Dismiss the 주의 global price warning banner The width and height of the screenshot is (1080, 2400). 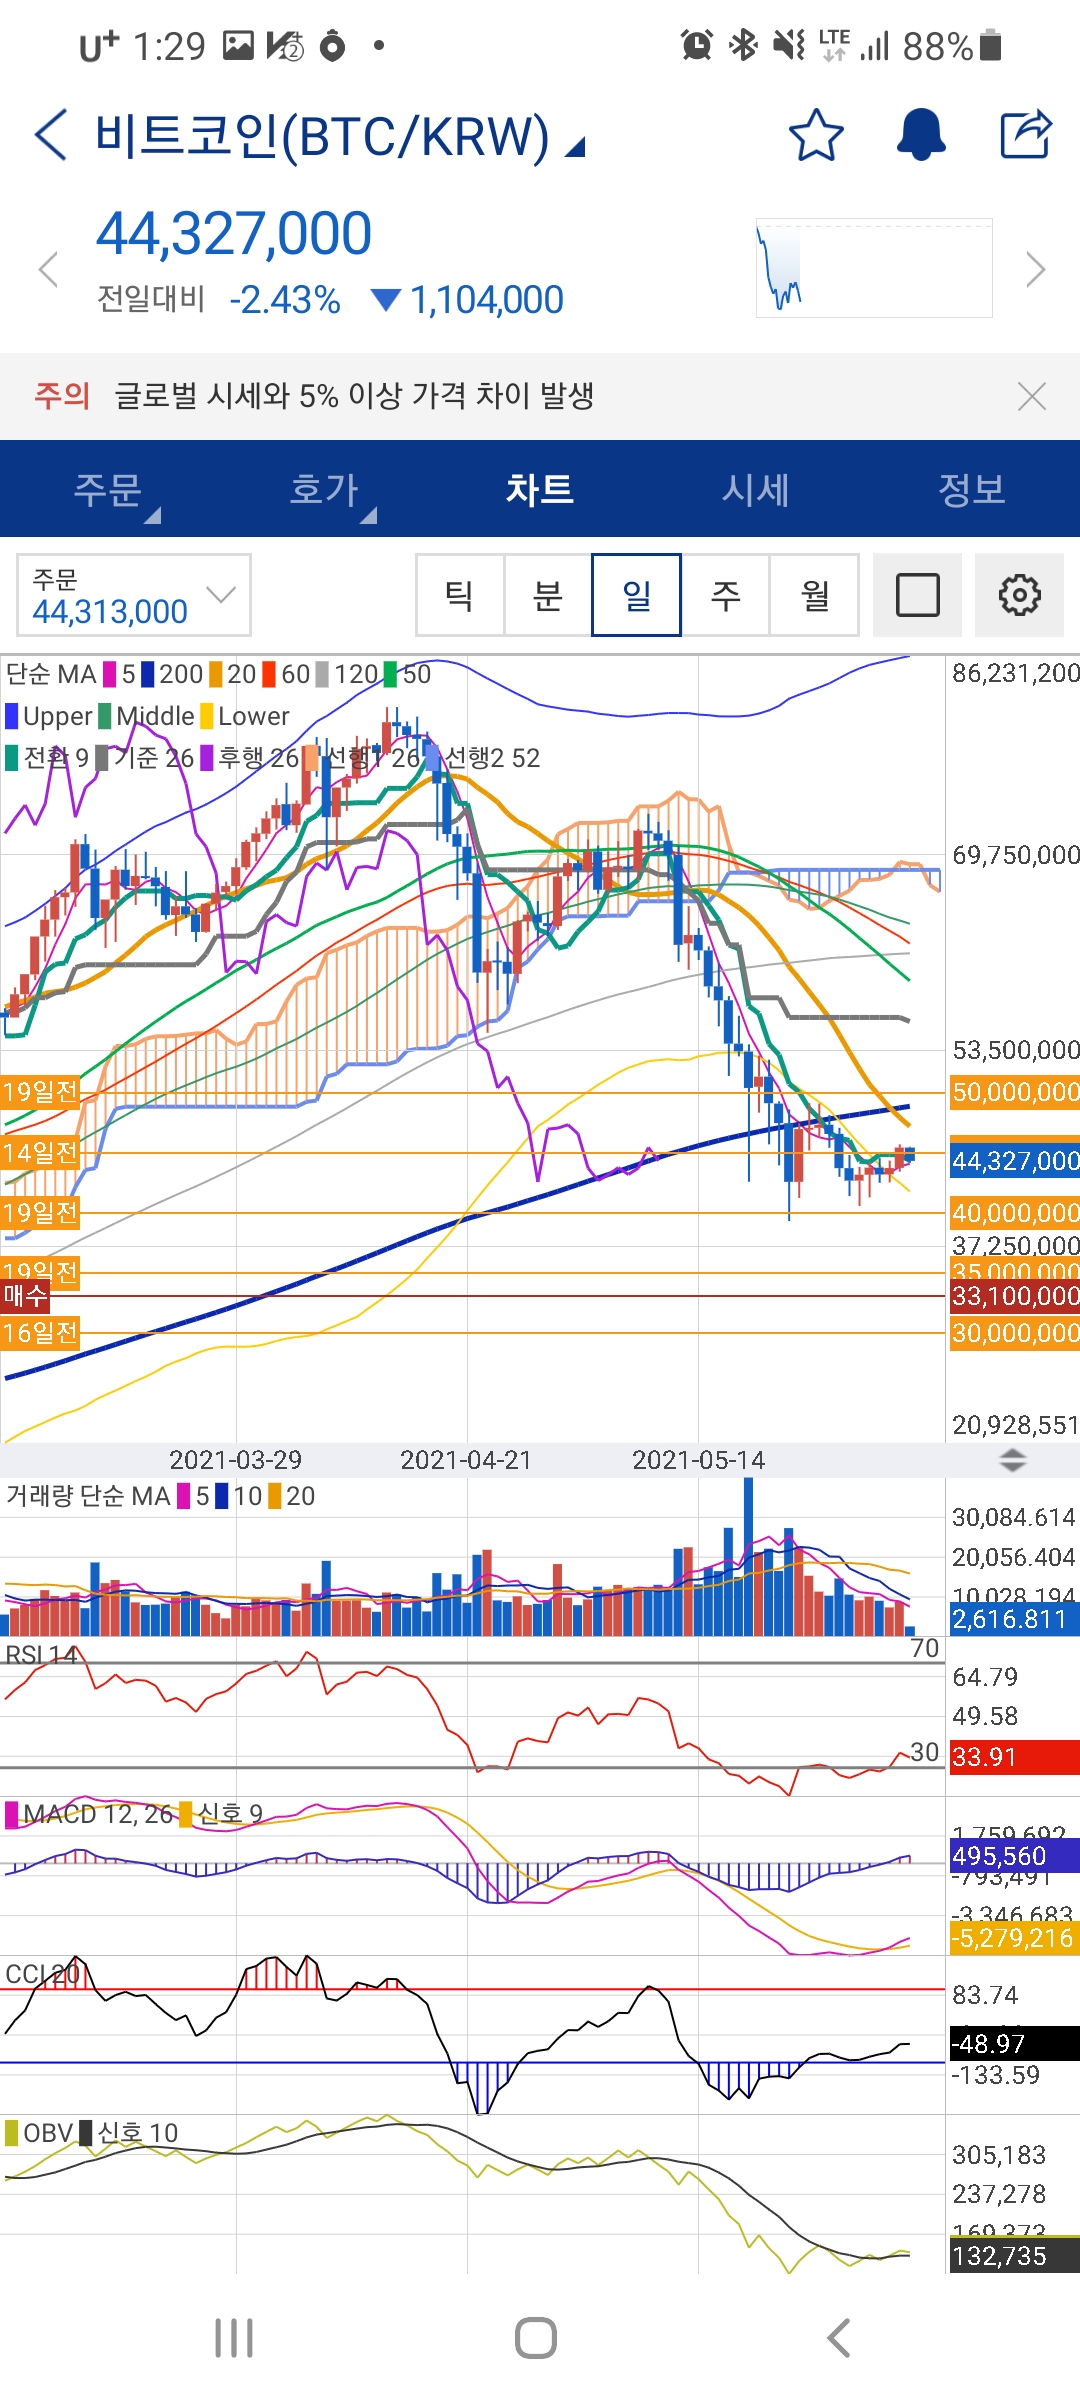1032,396
